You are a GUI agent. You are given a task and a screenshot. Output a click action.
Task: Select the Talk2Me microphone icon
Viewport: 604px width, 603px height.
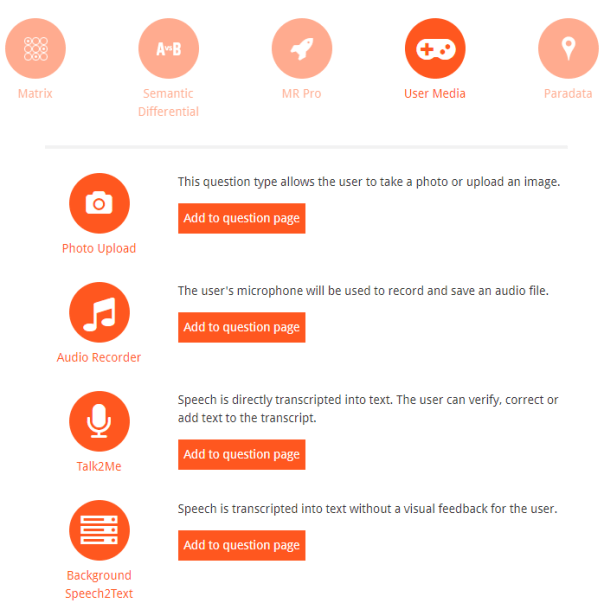(x=99, y=422)
